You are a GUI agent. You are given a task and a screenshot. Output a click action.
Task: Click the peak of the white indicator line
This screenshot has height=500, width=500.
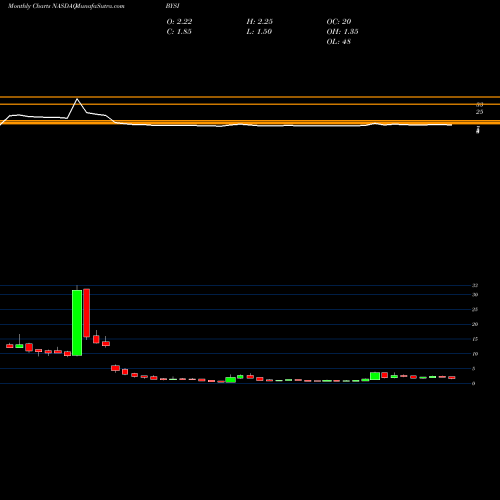[x=77, y=99]
